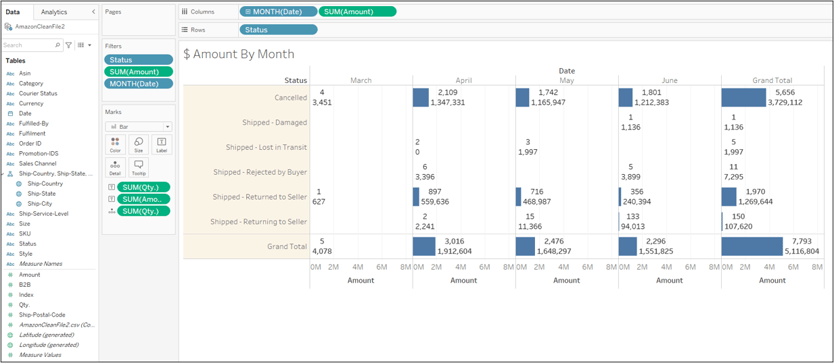Click the Abc icon of Category field
The height and width of the screenshot is (363, 834).
coord(10,84)
